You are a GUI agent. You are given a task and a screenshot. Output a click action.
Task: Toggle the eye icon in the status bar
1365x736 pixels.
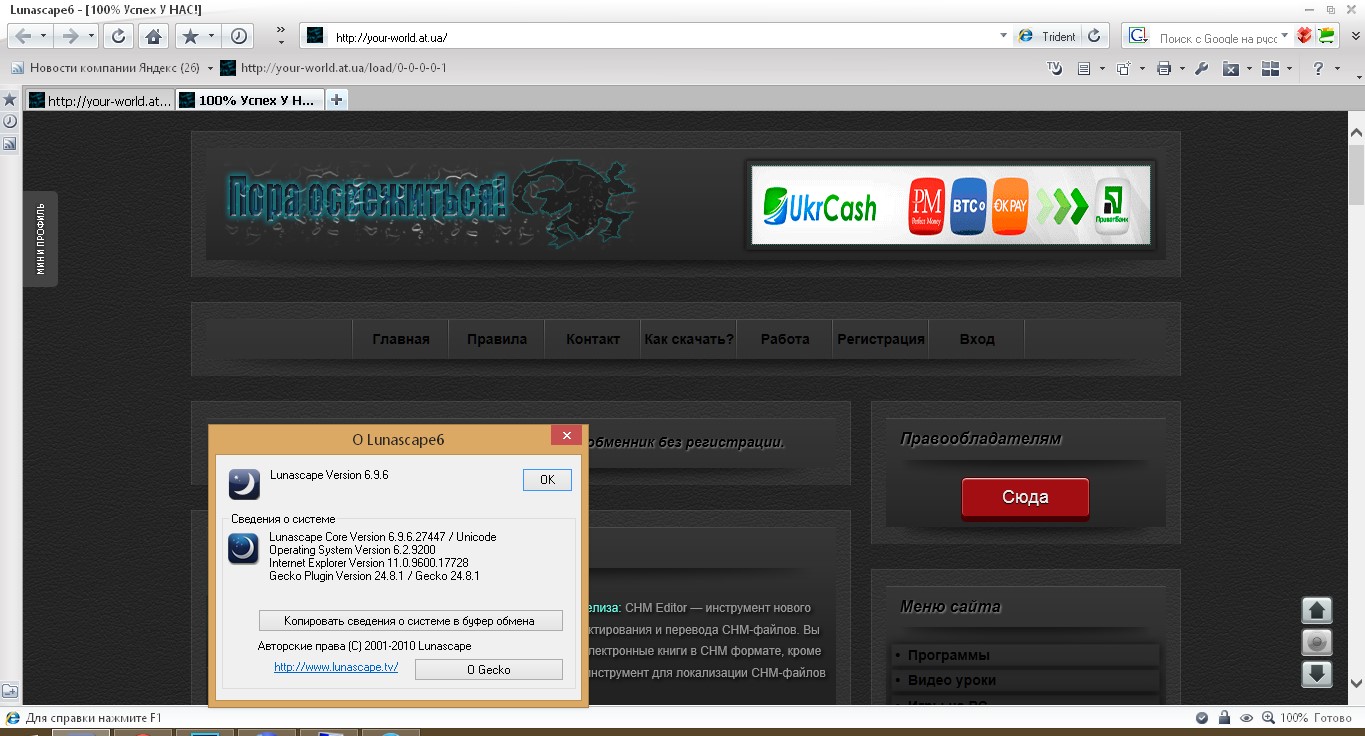point(1246,718)
